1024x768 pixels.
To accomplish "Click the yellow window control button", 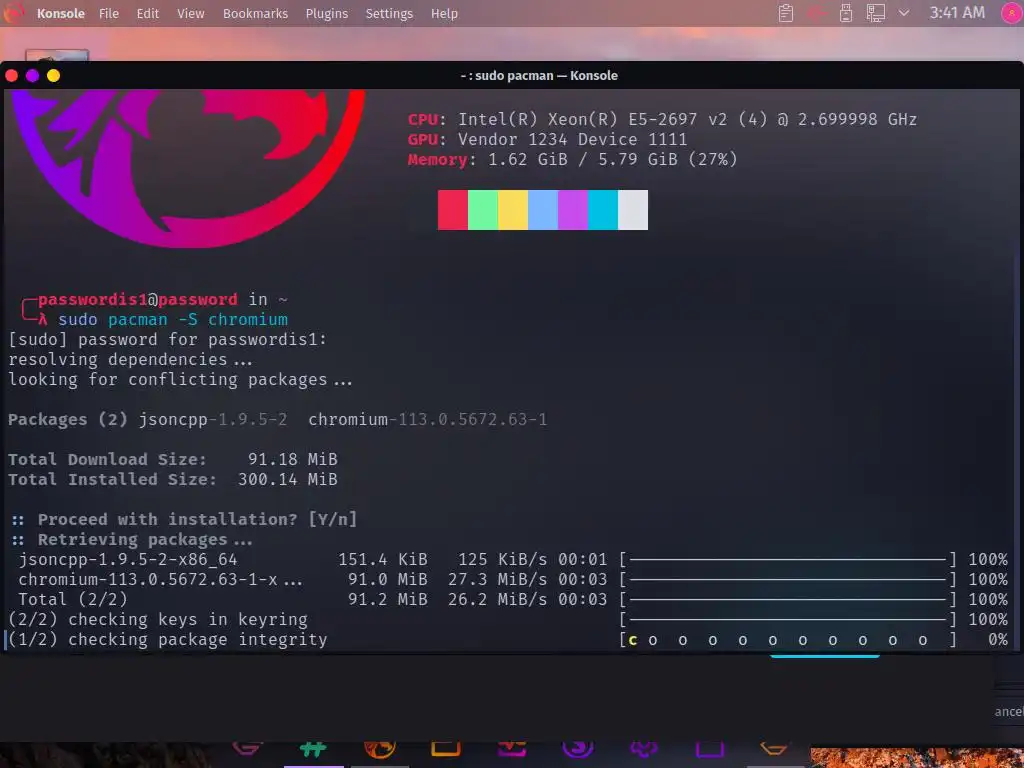I will pos(54,76).
